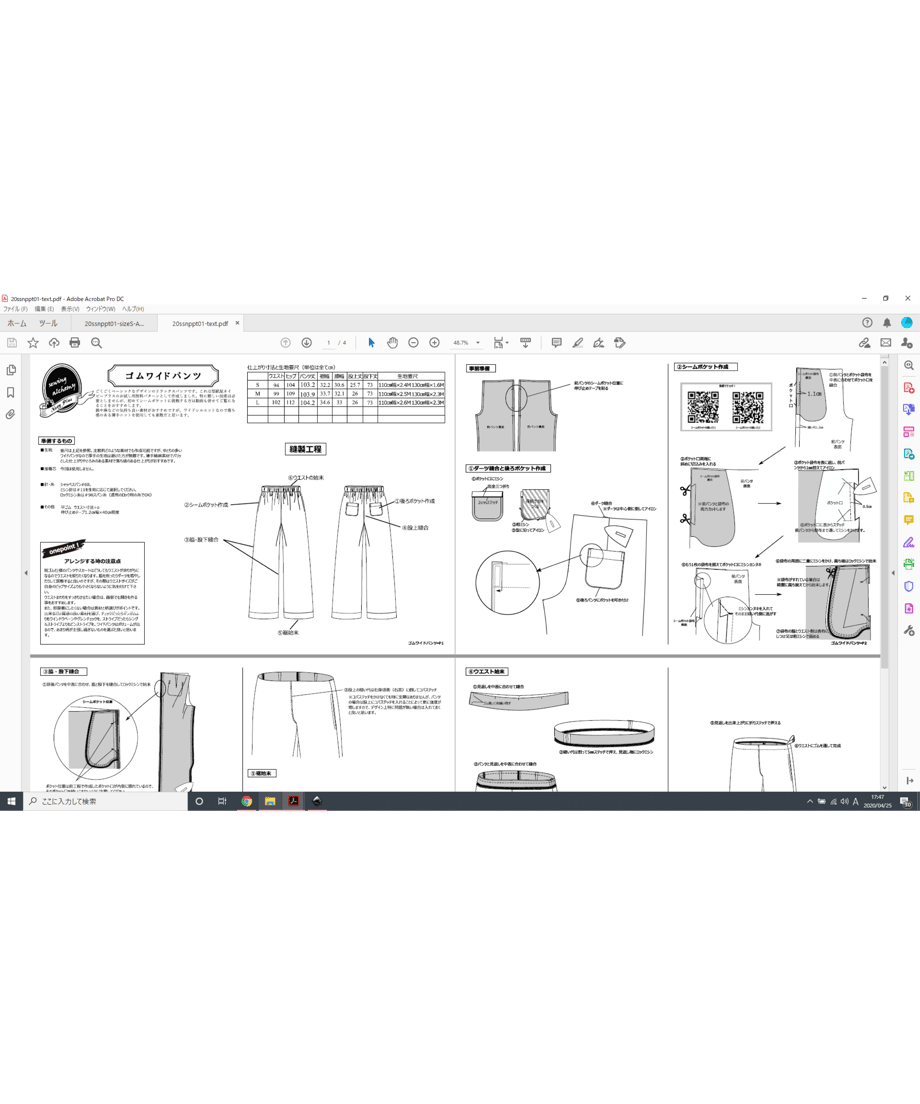Open Windows action center notifications
Viewport: 920px width, 1104px height.
[x=906, y=801]
